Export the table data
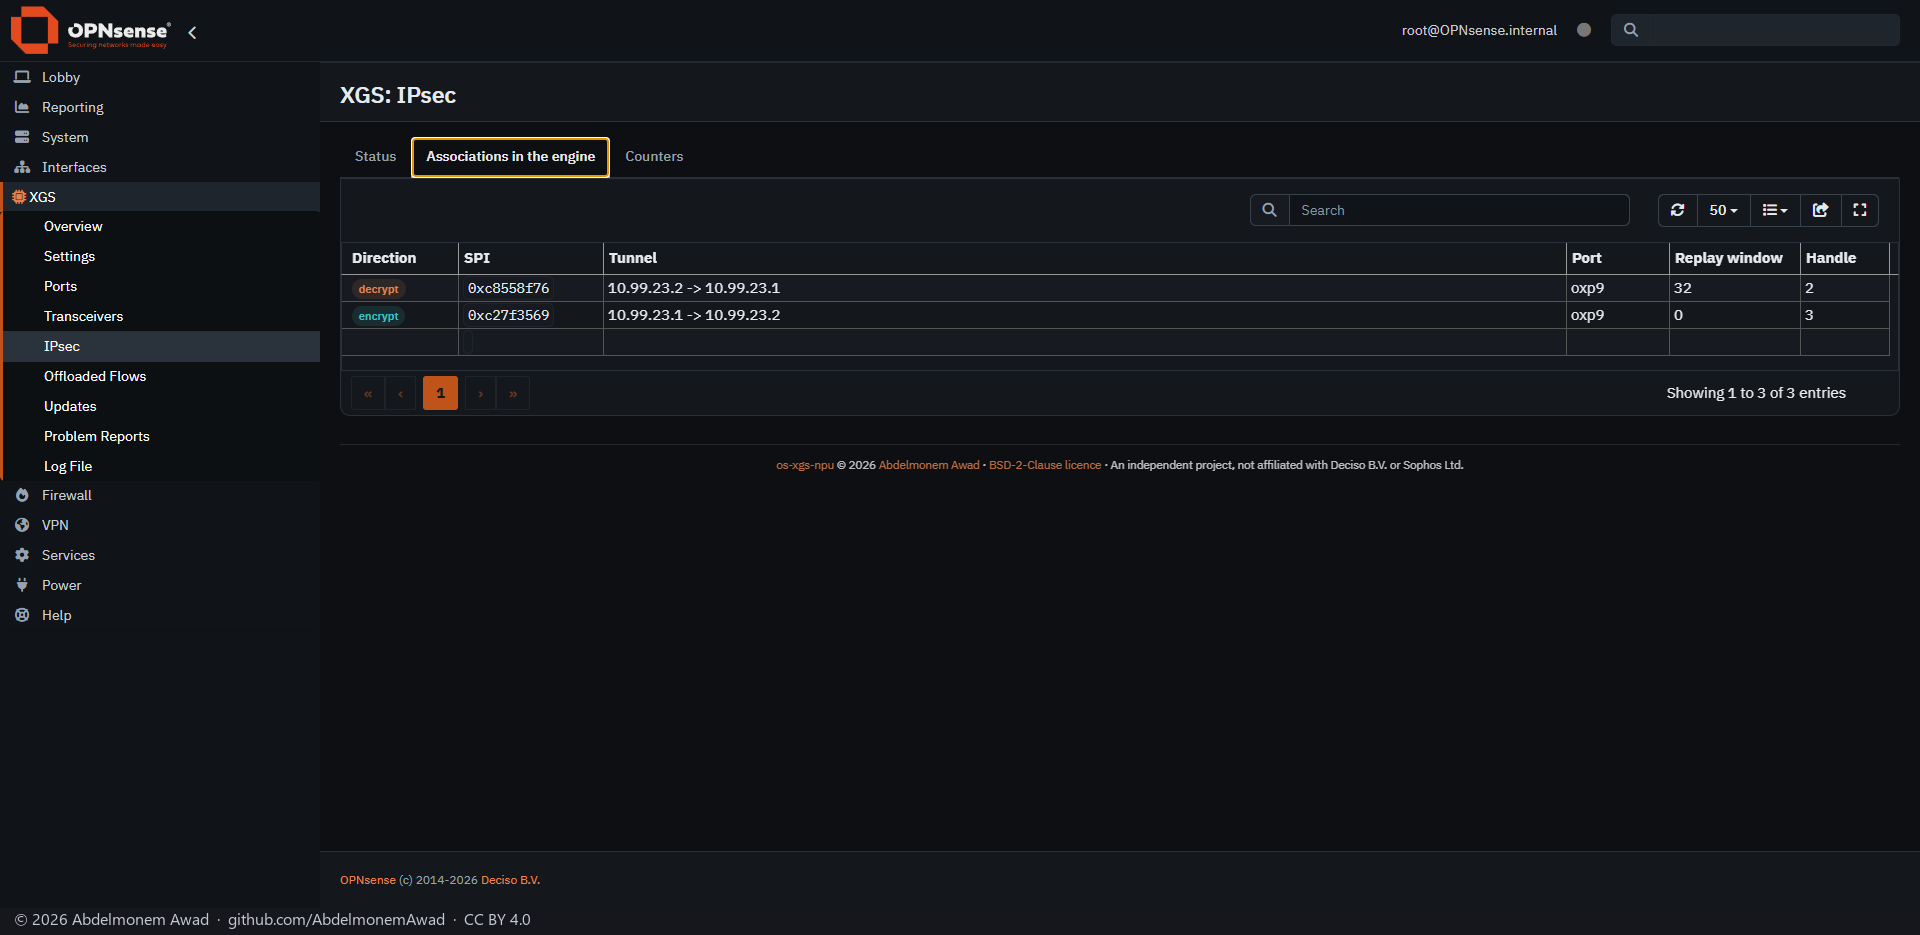Screen dimensions: 1920x935 1821,210
